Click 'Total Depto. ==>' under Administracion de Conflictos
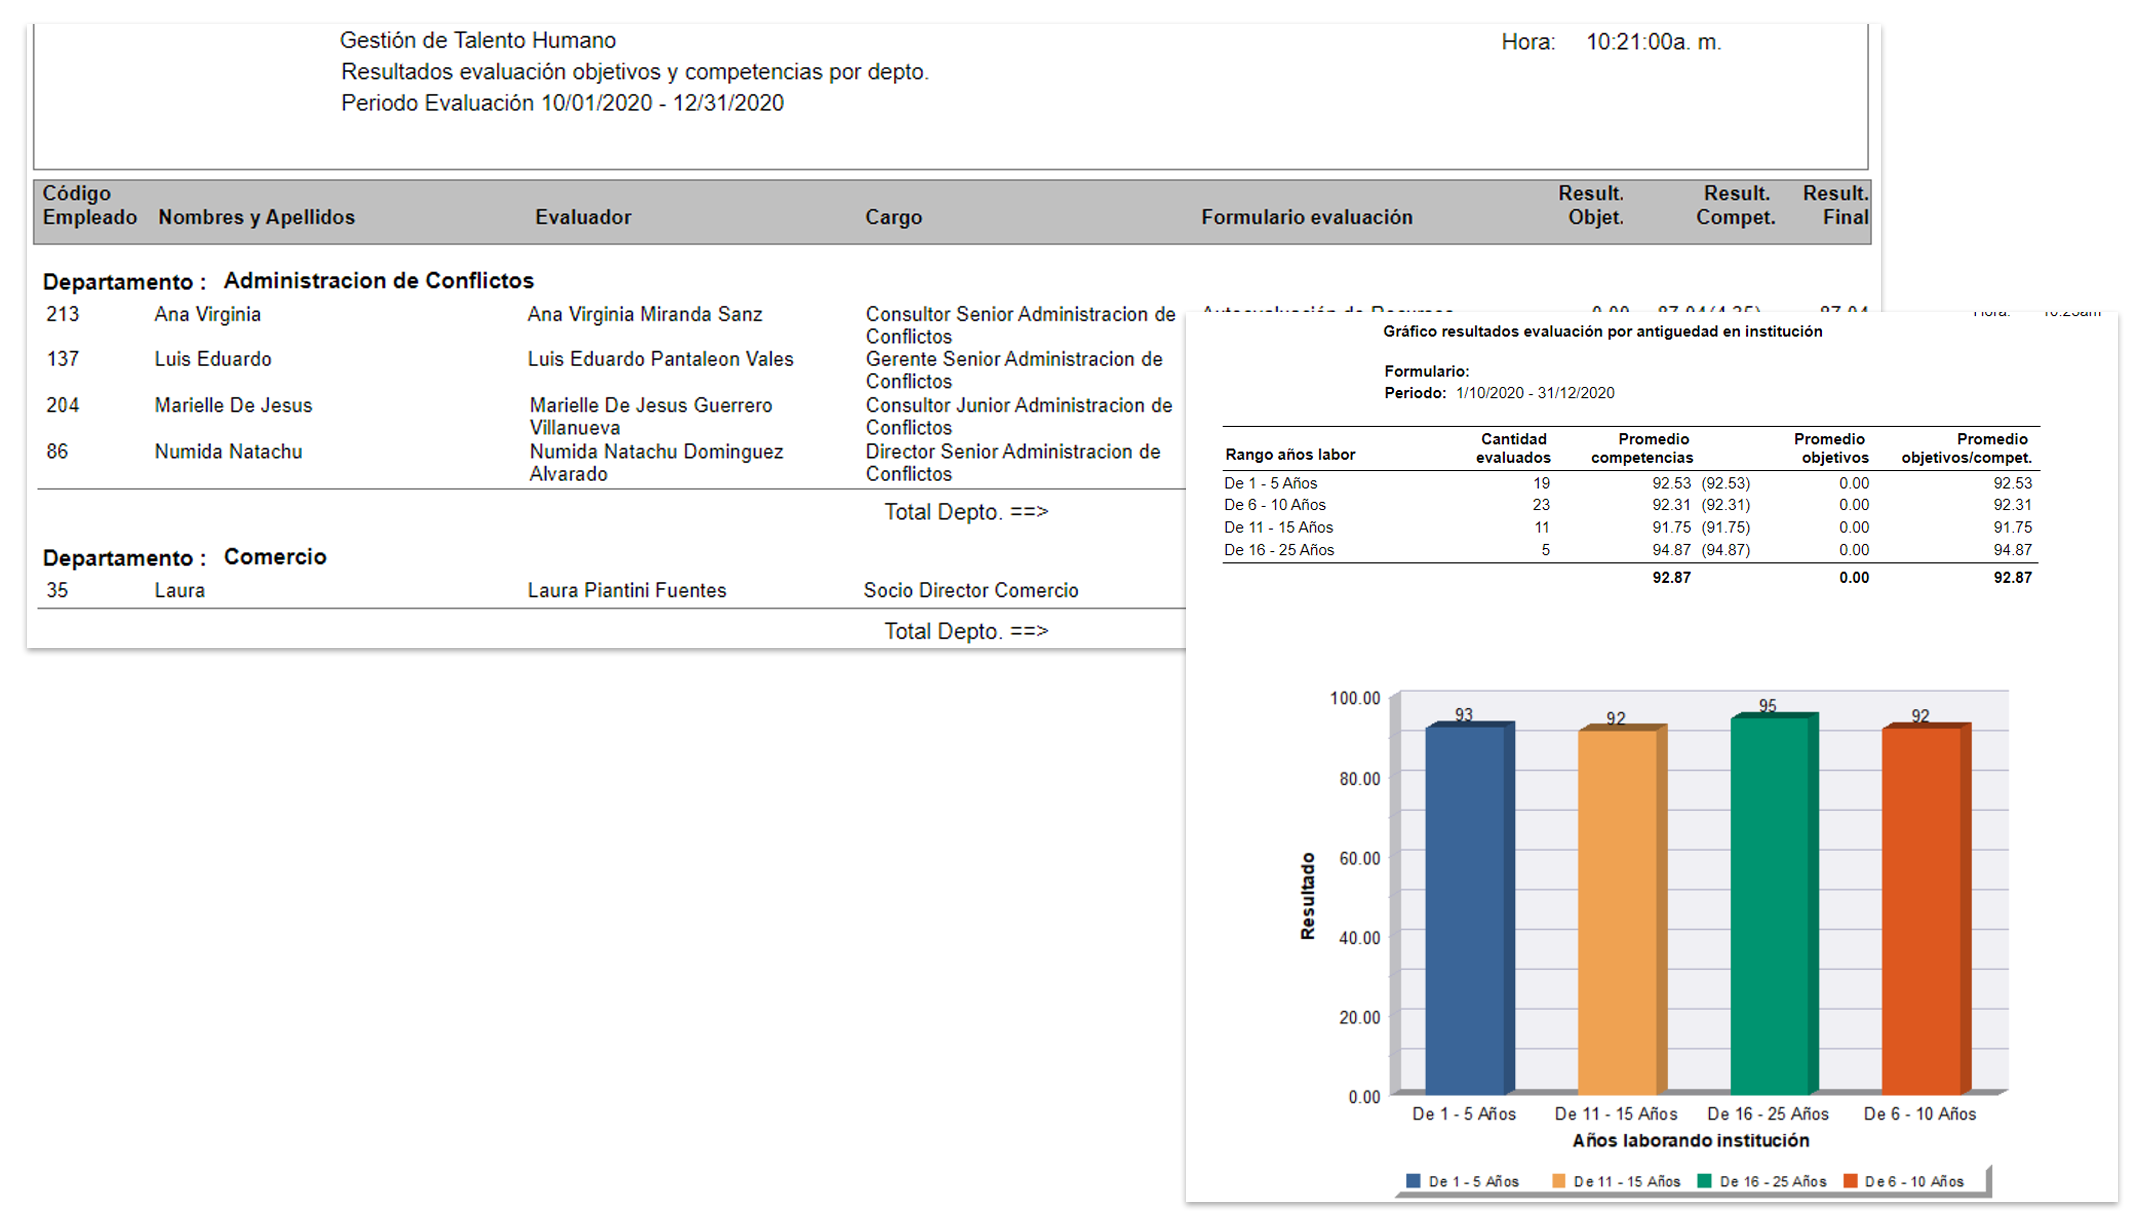Screen dimensions: 2144x1211 966,511
